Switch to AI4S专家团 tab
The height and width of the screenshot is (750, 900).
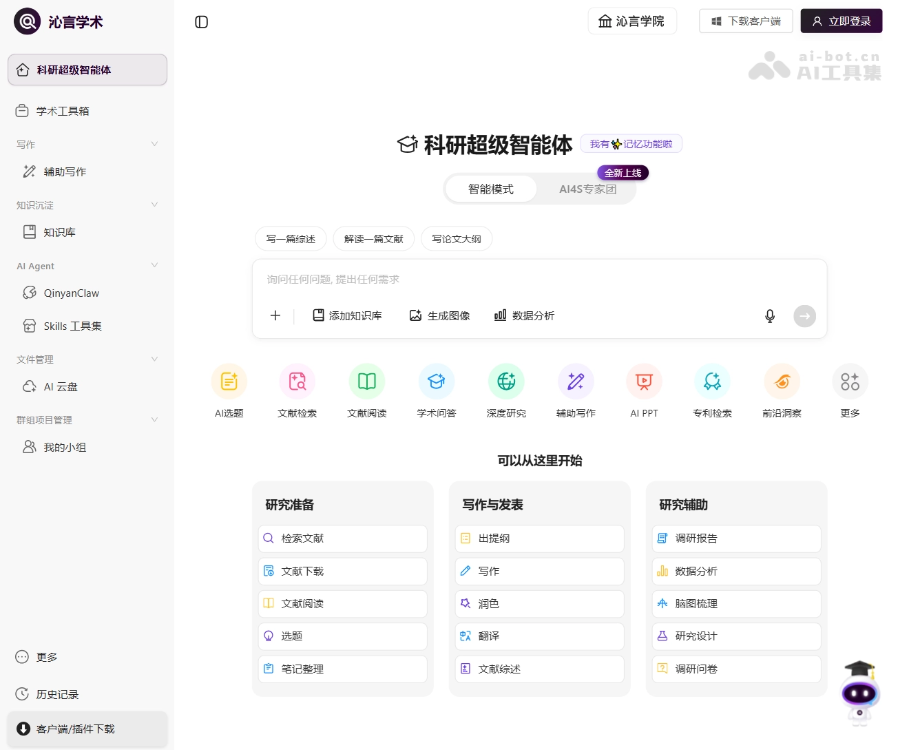point(588,189)
